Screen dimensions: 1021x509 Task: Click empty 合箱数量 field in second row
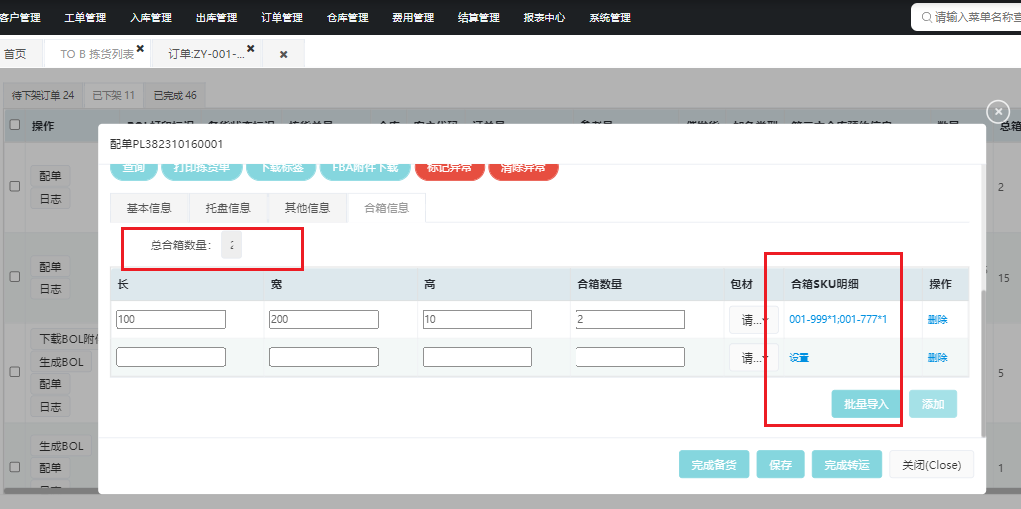click(630, 357)
